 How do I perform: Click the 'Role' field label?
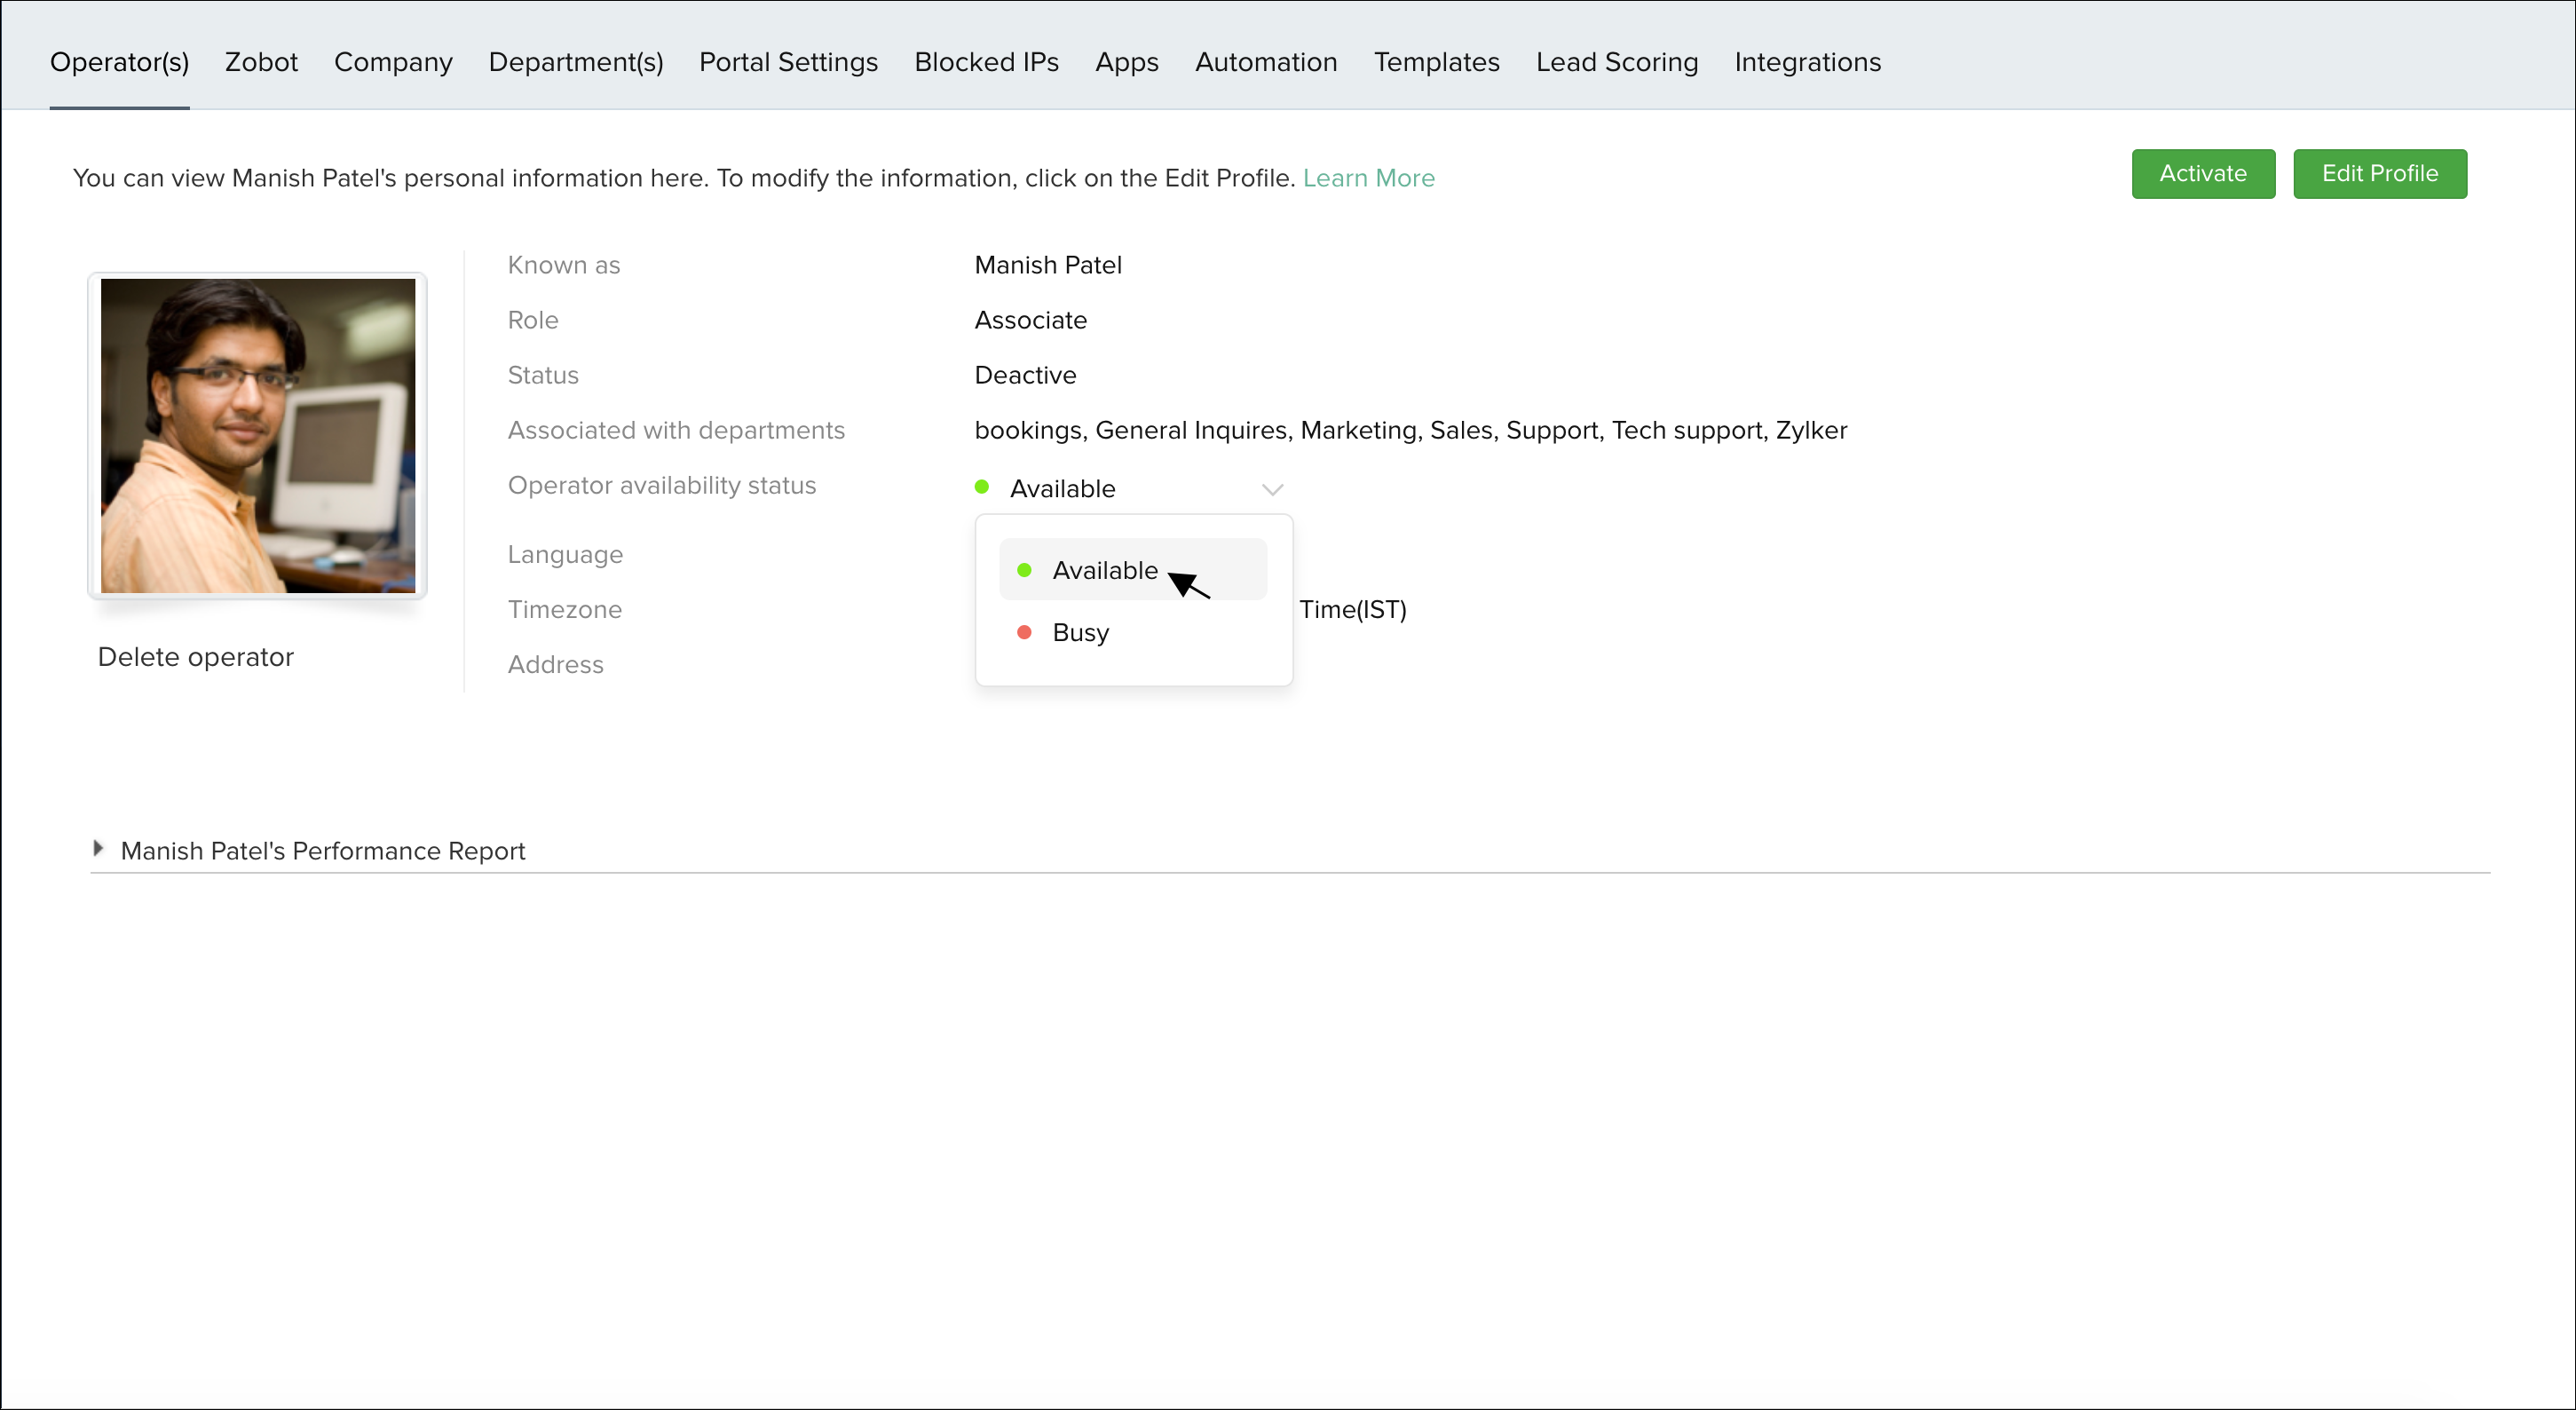[x=533, y=320]
